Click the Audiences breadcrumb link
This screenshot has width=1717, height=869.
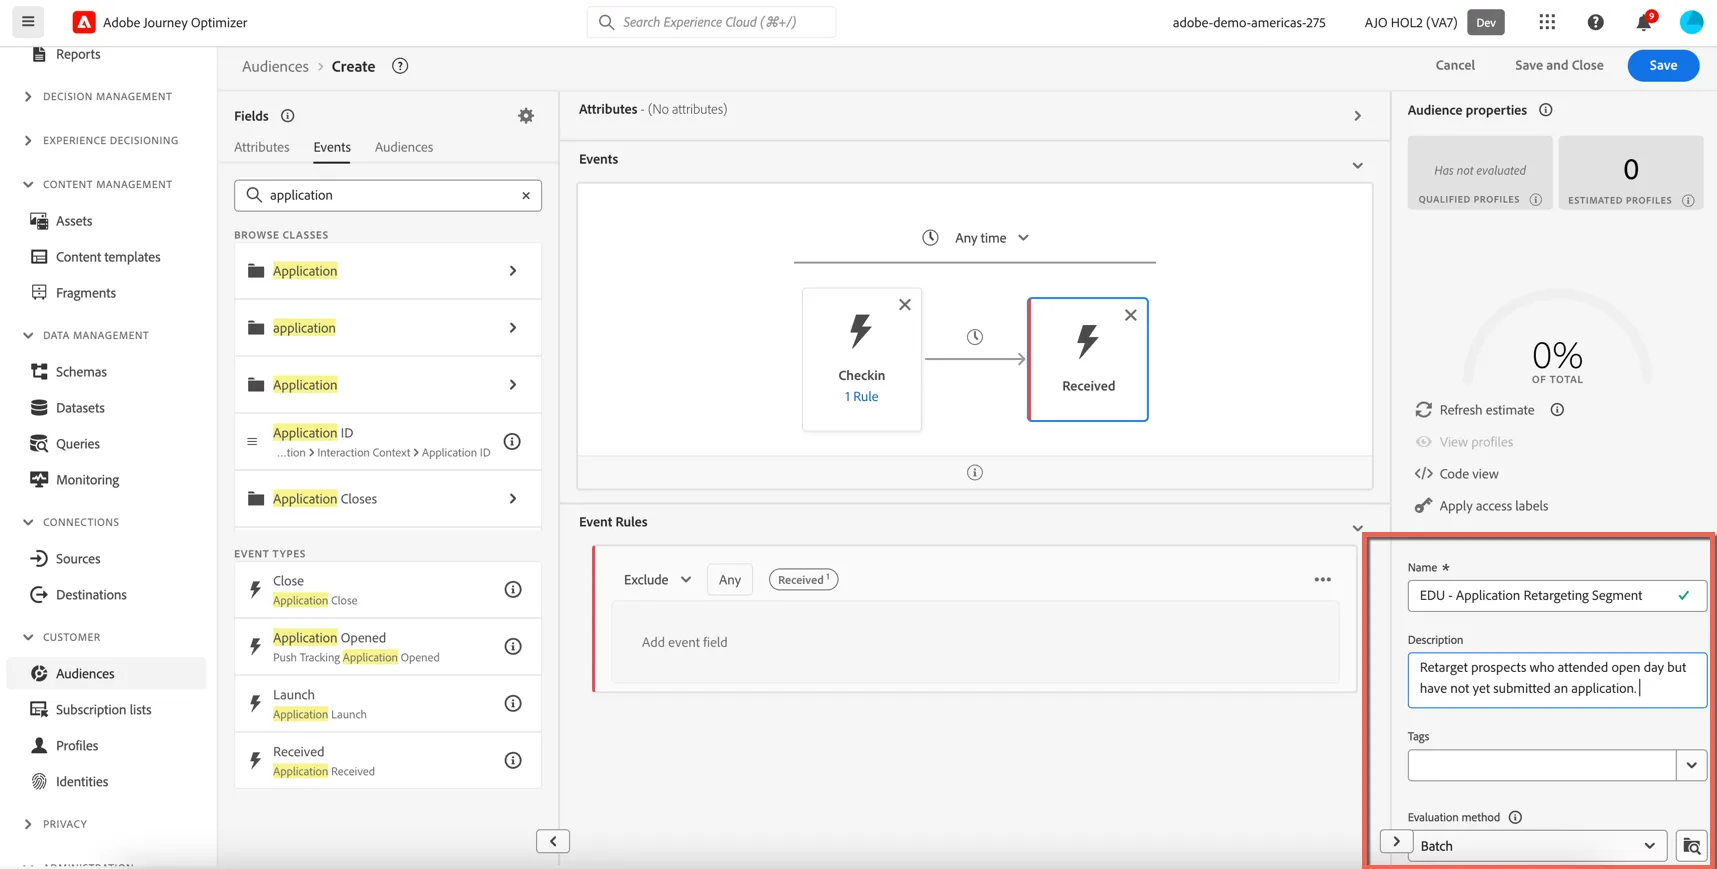275,66
